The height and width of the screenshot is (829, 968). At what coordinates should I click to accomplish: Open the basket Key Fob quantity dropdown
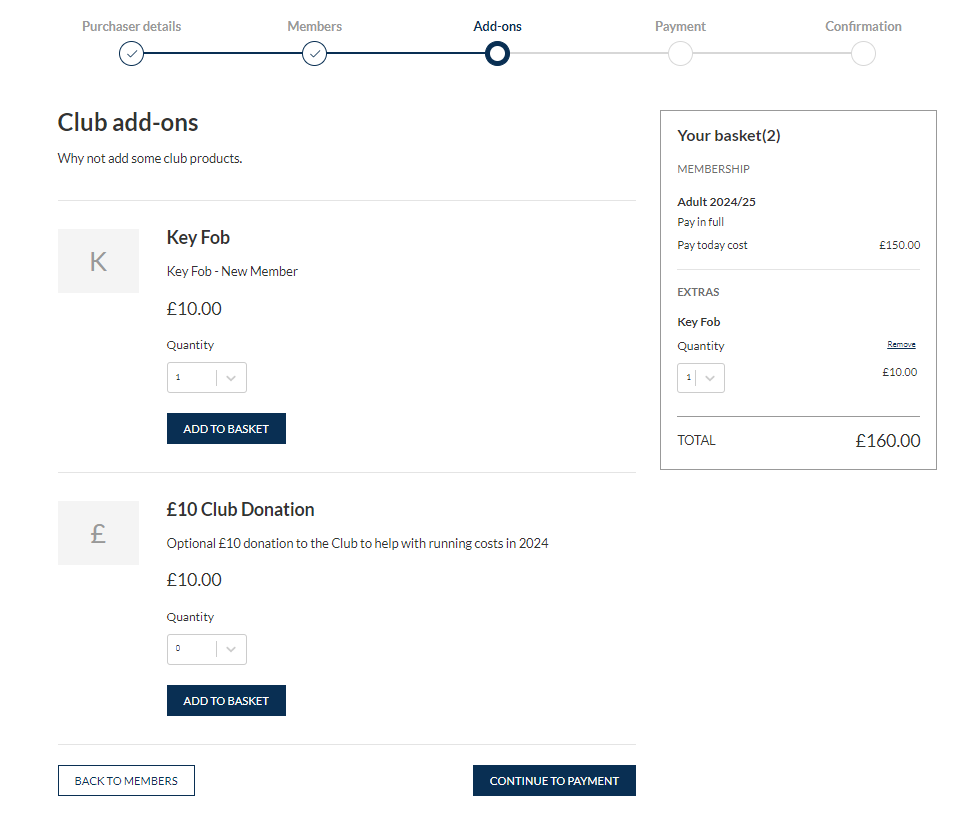(701, 378)
